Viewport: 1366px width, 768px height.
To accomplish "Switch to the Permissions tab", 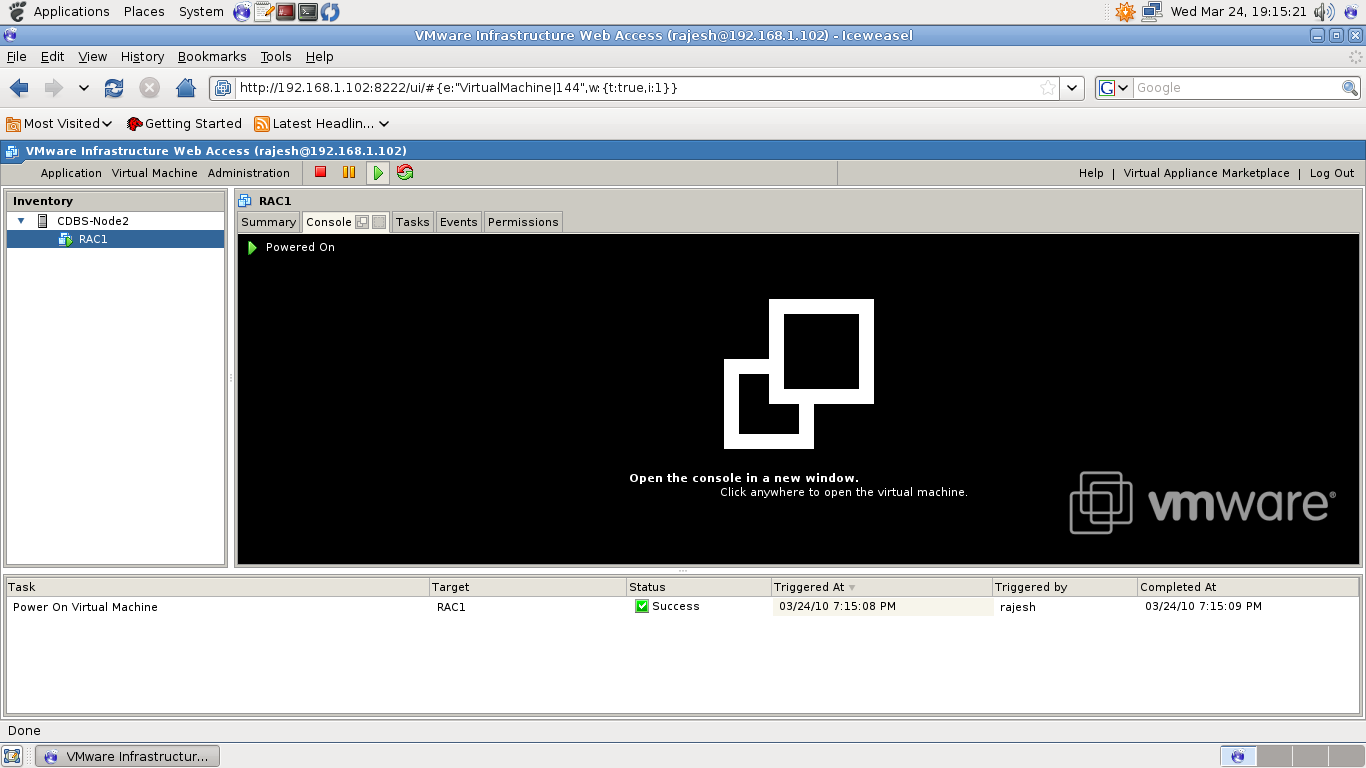I will pos(523,222).
